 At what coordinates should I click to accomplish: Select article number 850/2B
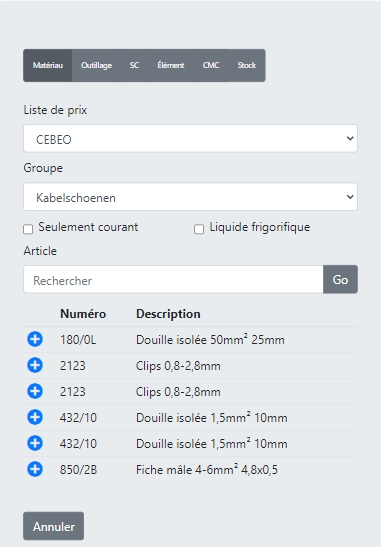click(x=78, y=470)
